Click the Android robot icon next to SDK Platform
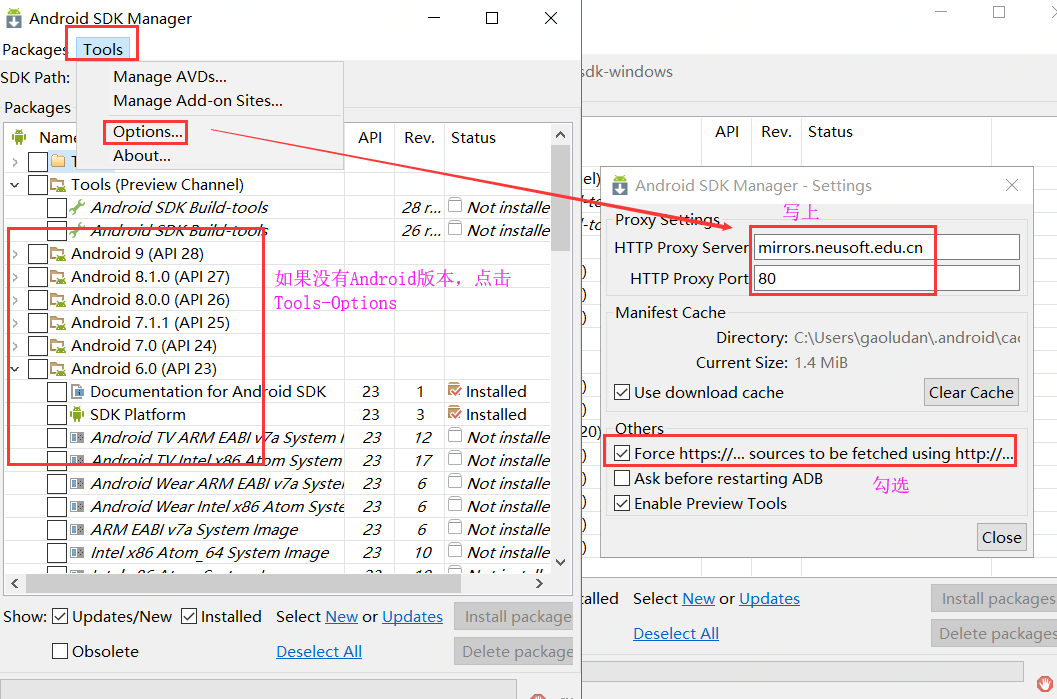The image size is (1057, 699). 76,414
